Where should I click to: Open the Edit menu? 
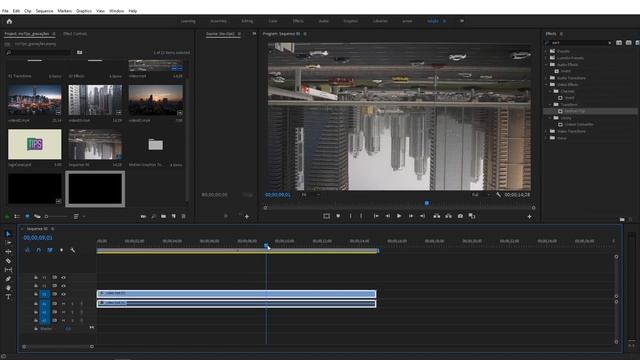point(16,11)
